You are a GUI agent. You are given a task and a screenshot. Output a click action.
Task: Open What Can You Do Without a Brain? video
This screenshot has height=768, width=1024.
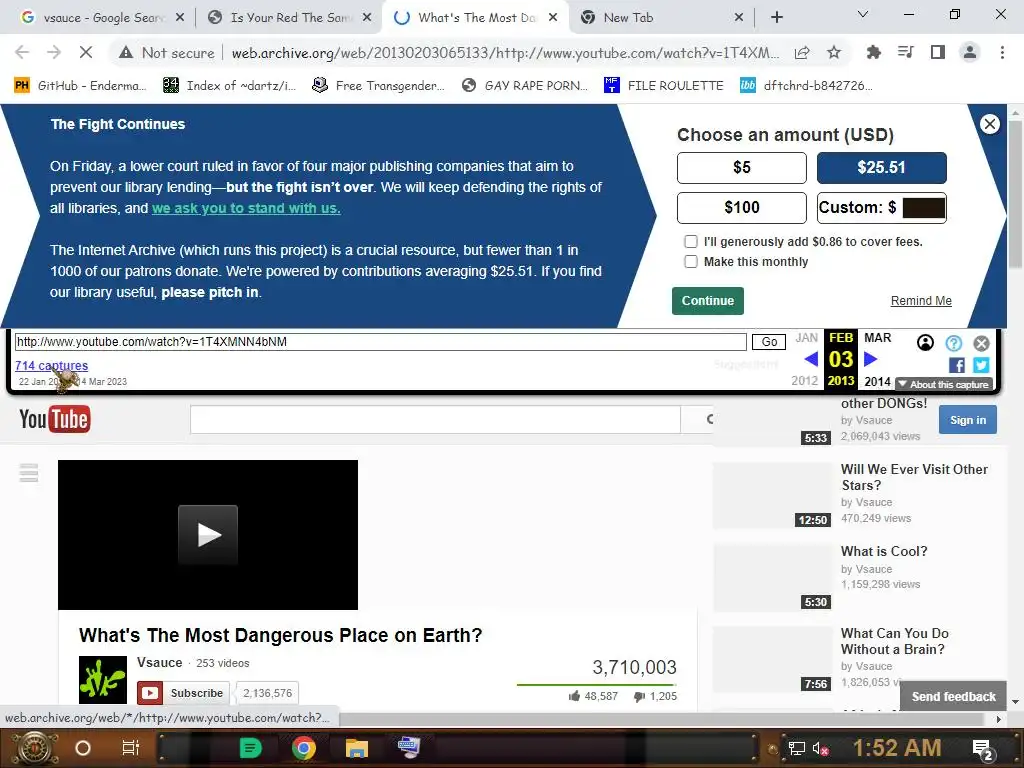point(894,641)
